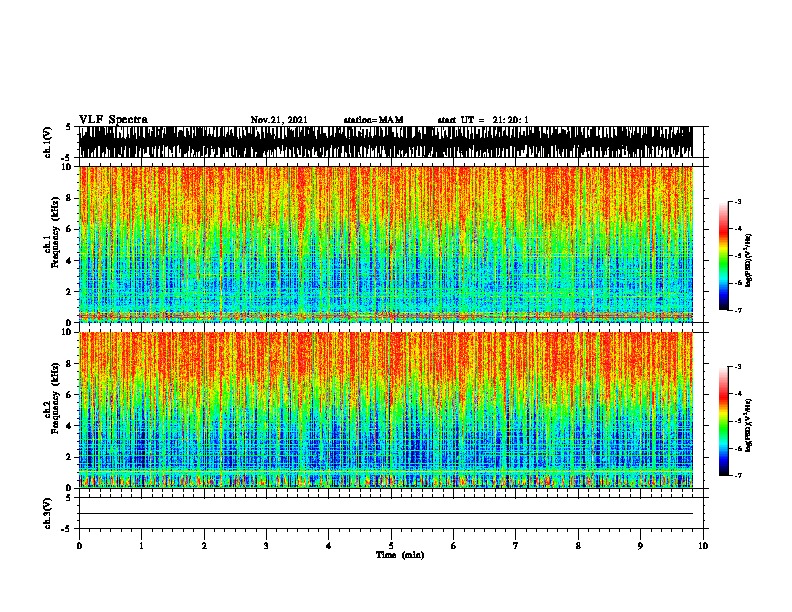
Task: Select the "ch.1(V)" waveform axis label
Action: (47, 142)
